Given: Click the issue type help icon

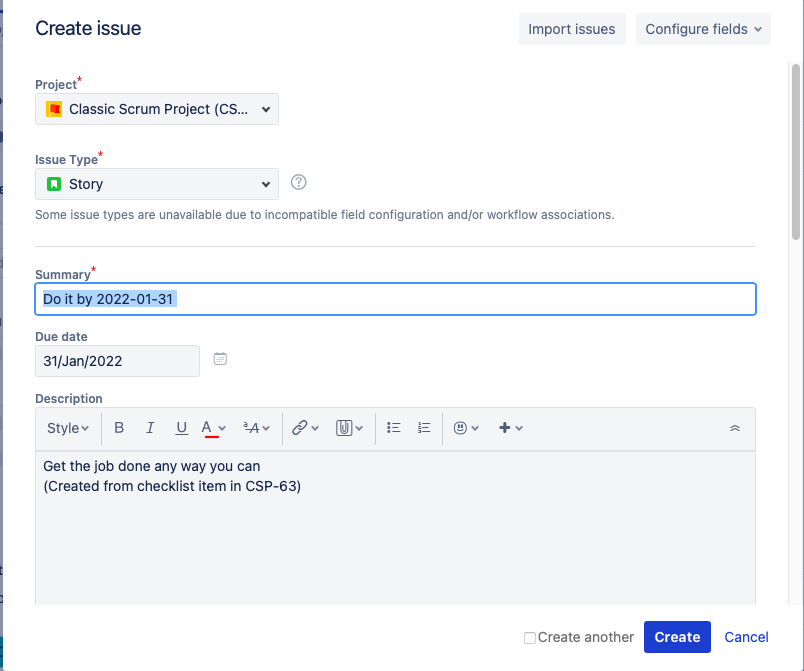Looking at the screenshot, I should (x=298, y=183).
